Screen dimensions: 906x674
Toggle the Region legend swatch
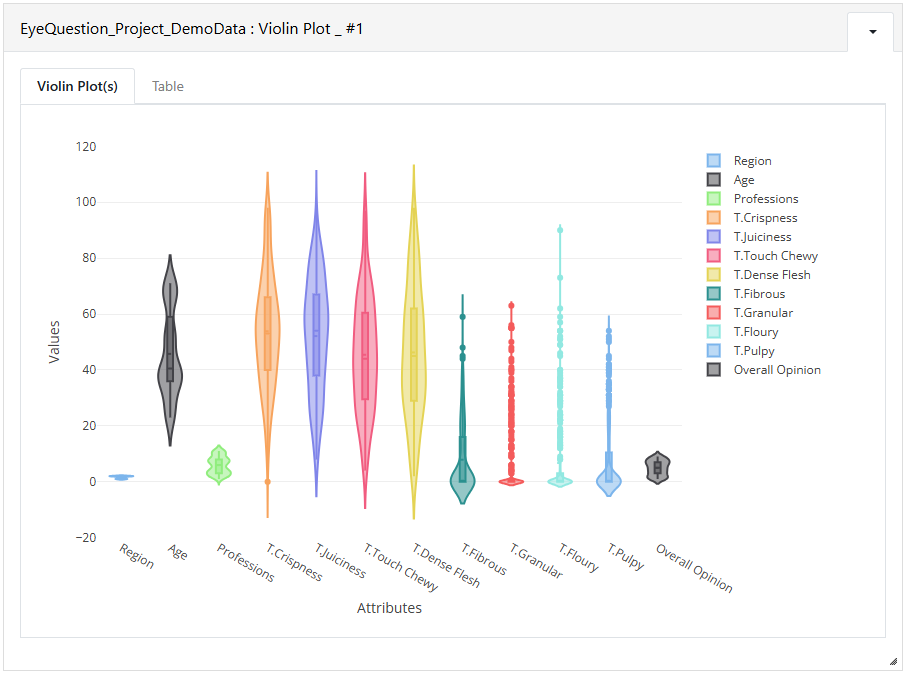click(714, 161)
